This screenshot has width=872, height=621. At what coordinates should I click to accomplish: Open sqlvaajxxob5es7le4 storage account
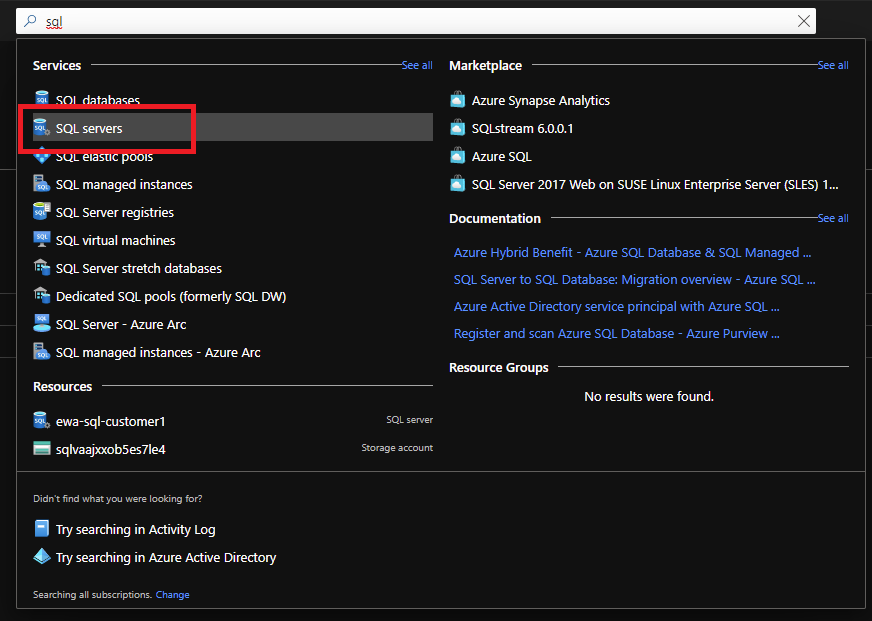coord(111,449)
